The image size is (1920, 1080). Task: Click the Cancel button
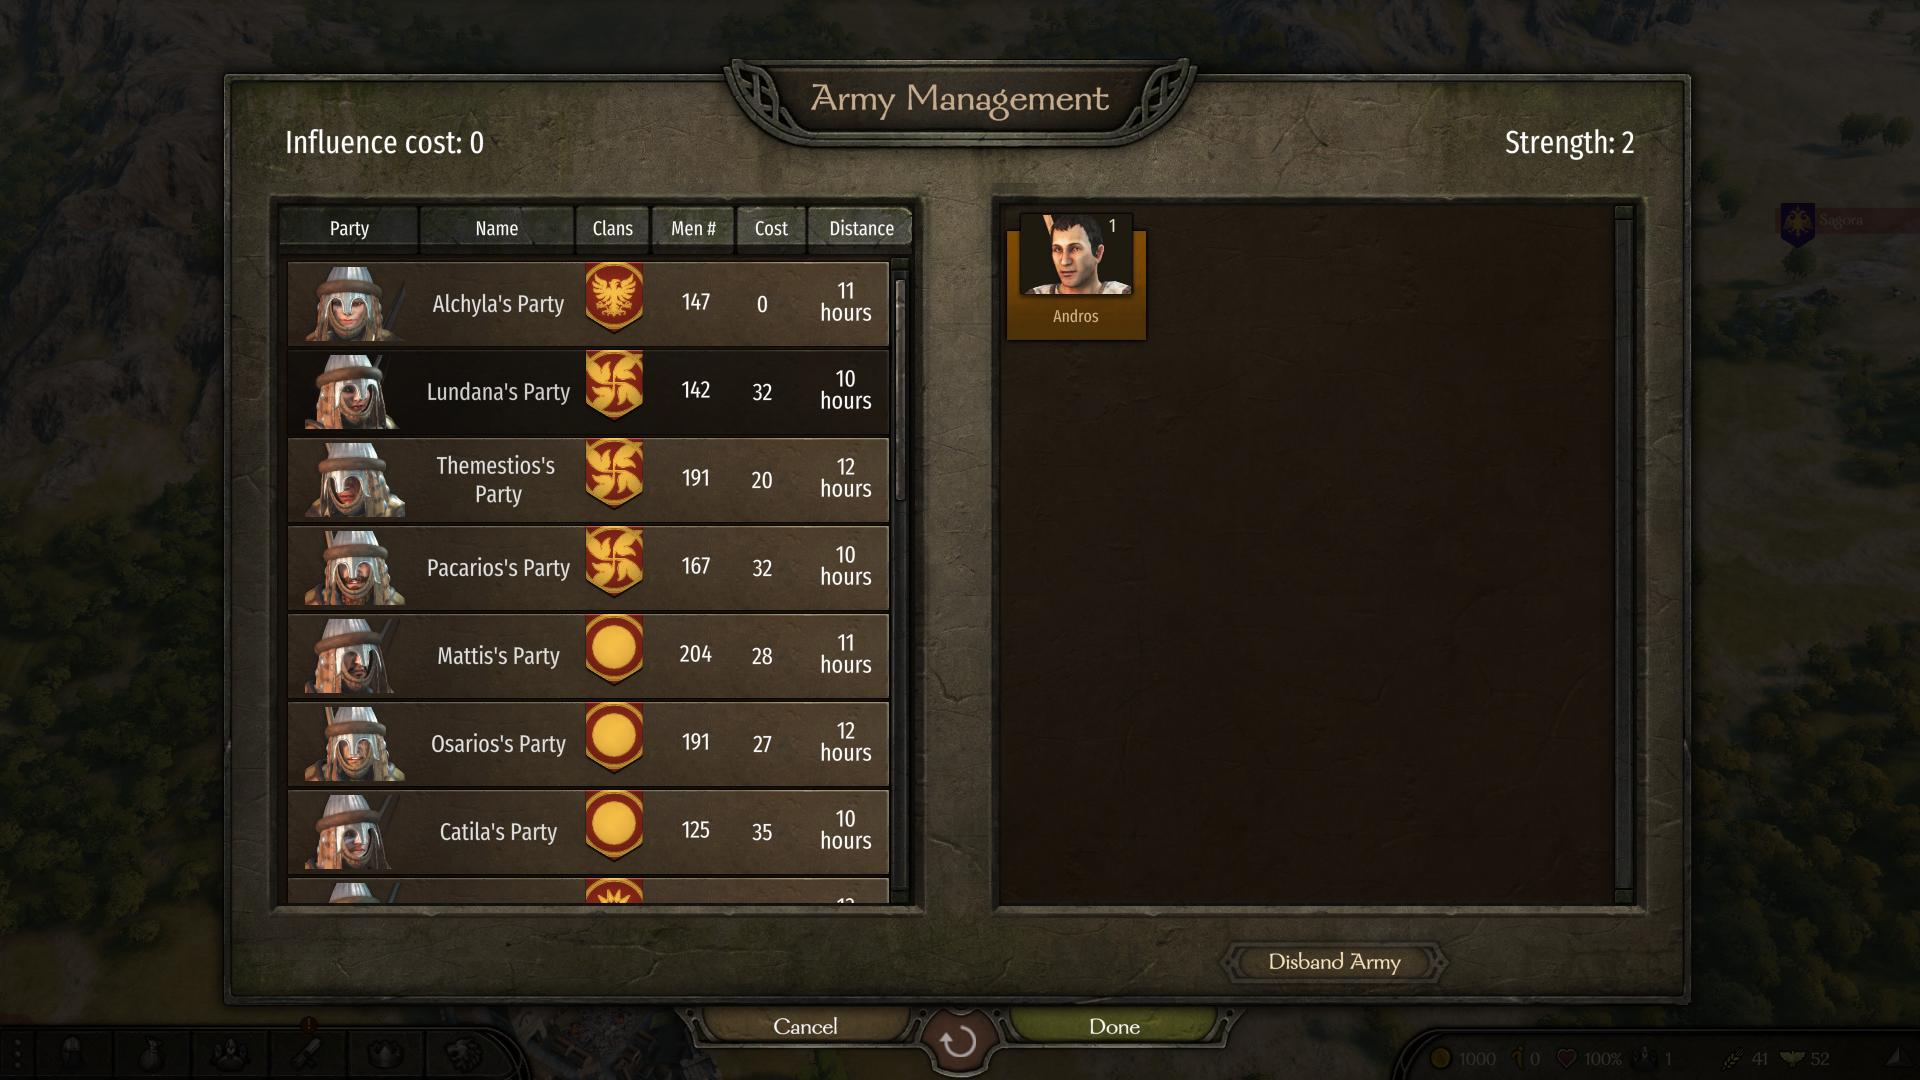click(805, 1027)
